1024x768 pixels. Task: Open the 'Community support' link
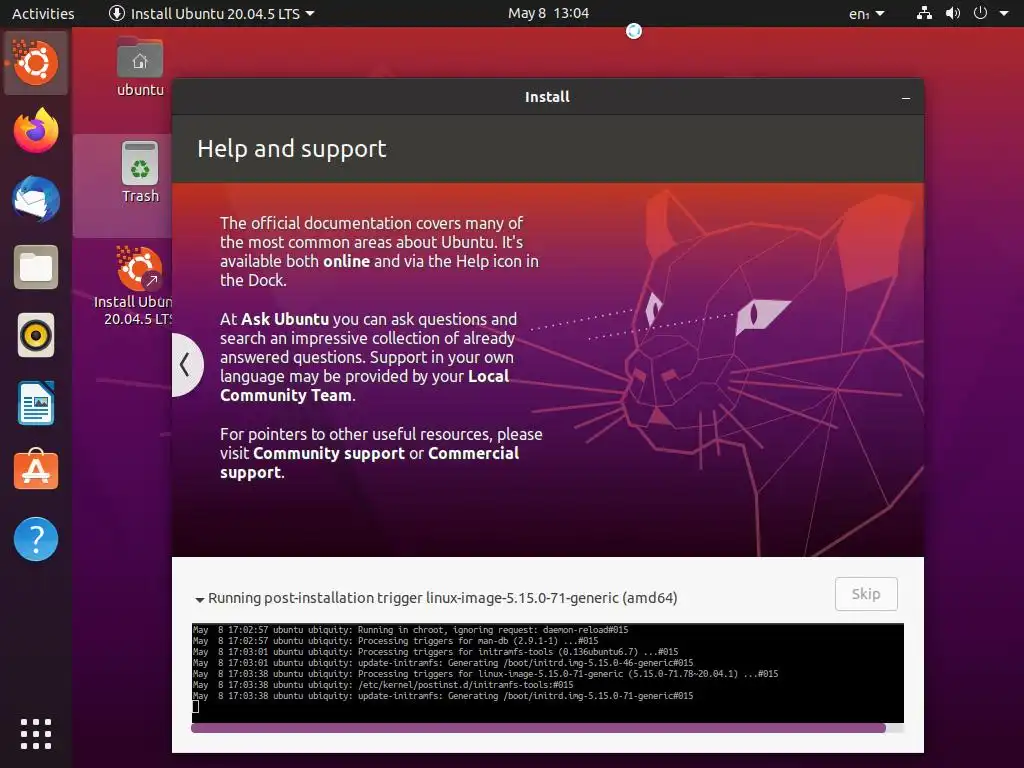328,453
